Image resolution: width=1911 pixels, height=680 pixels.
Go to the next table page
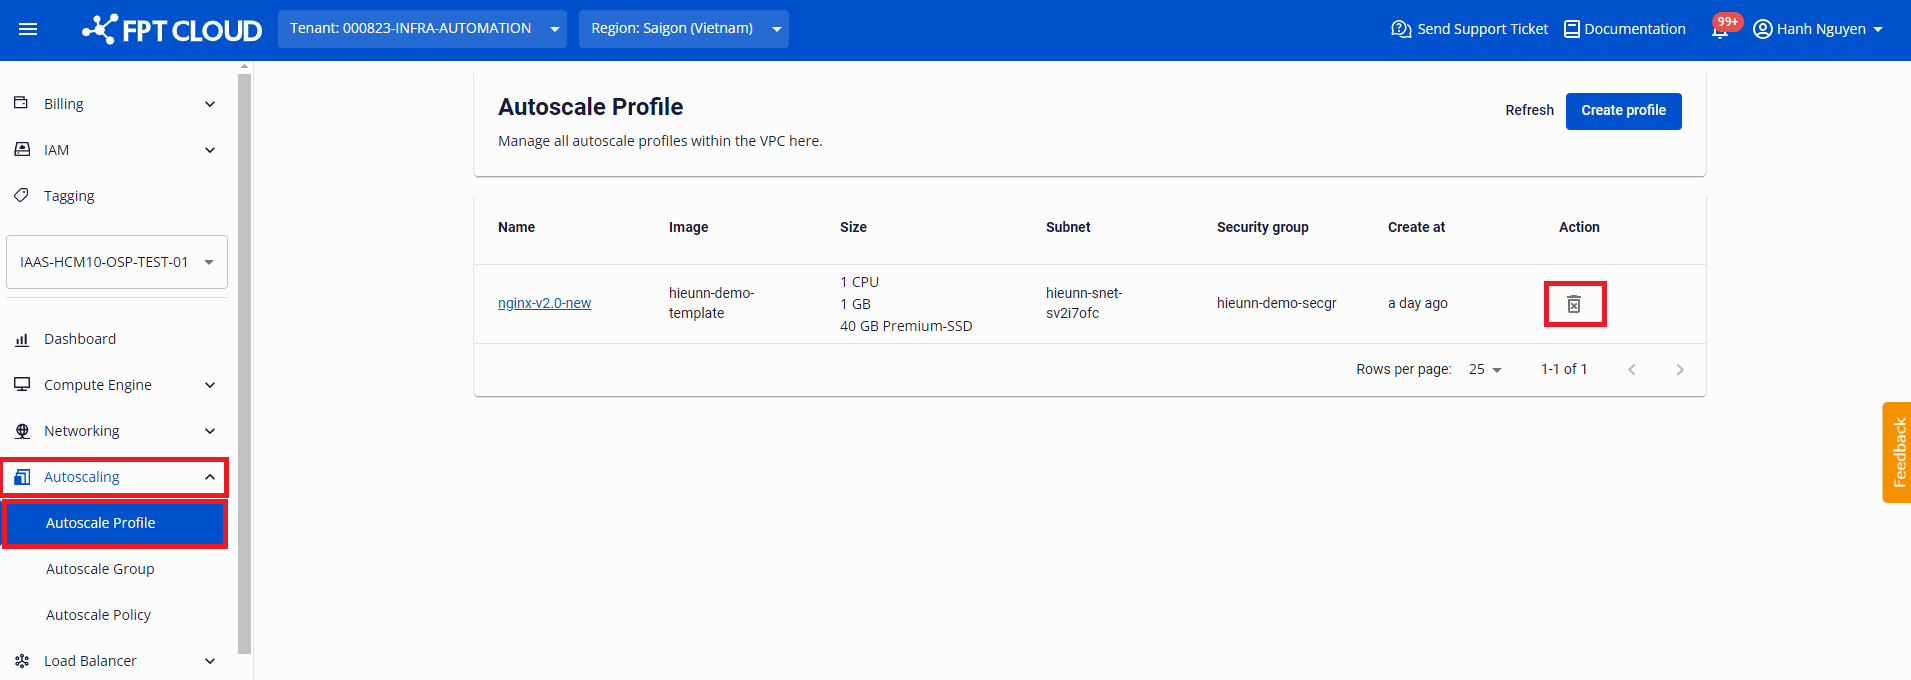1680,369
